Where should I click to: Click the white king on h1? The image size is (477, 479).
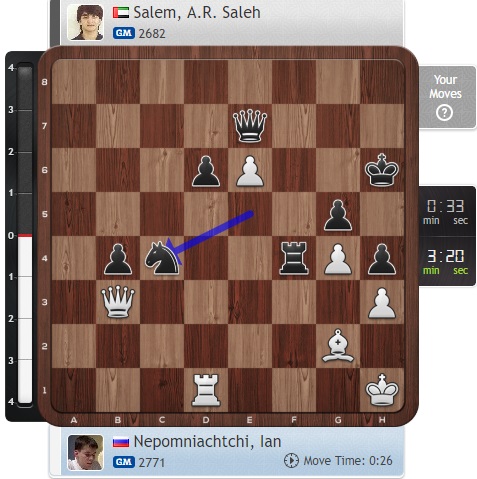point(382,390)
